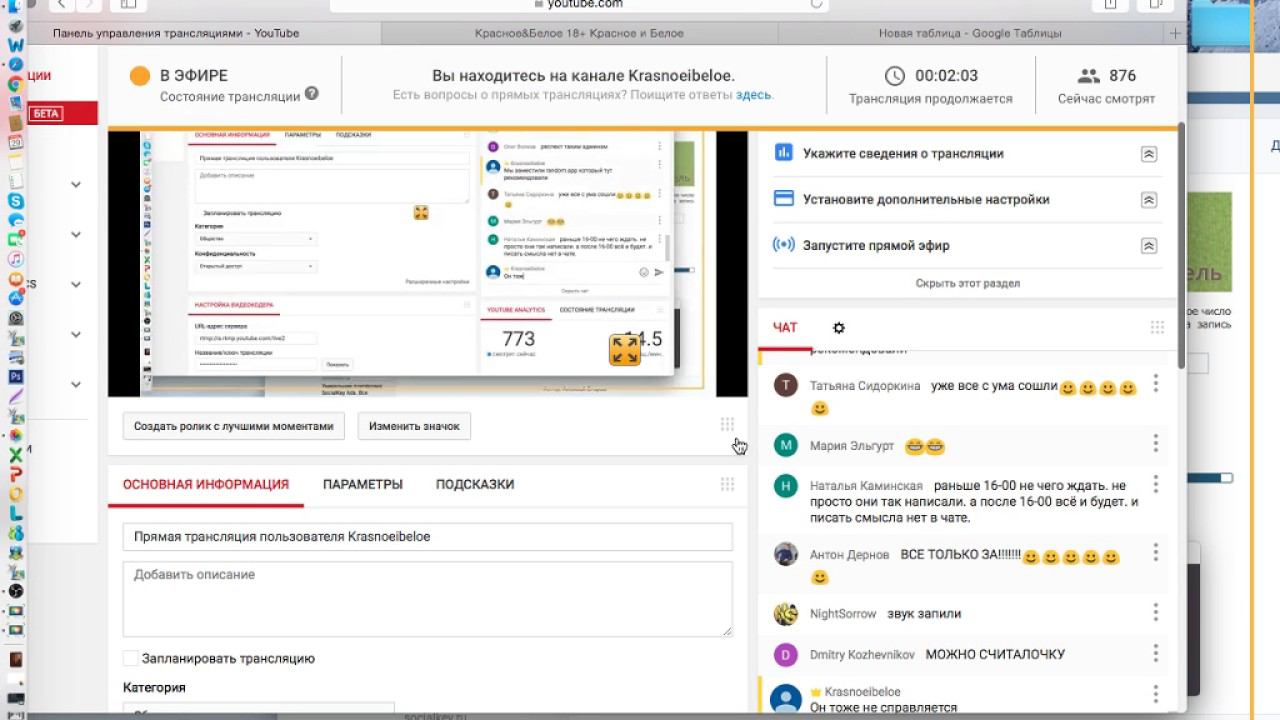Click the stream title input field
1280x720 pixels.
coord(428,536)
